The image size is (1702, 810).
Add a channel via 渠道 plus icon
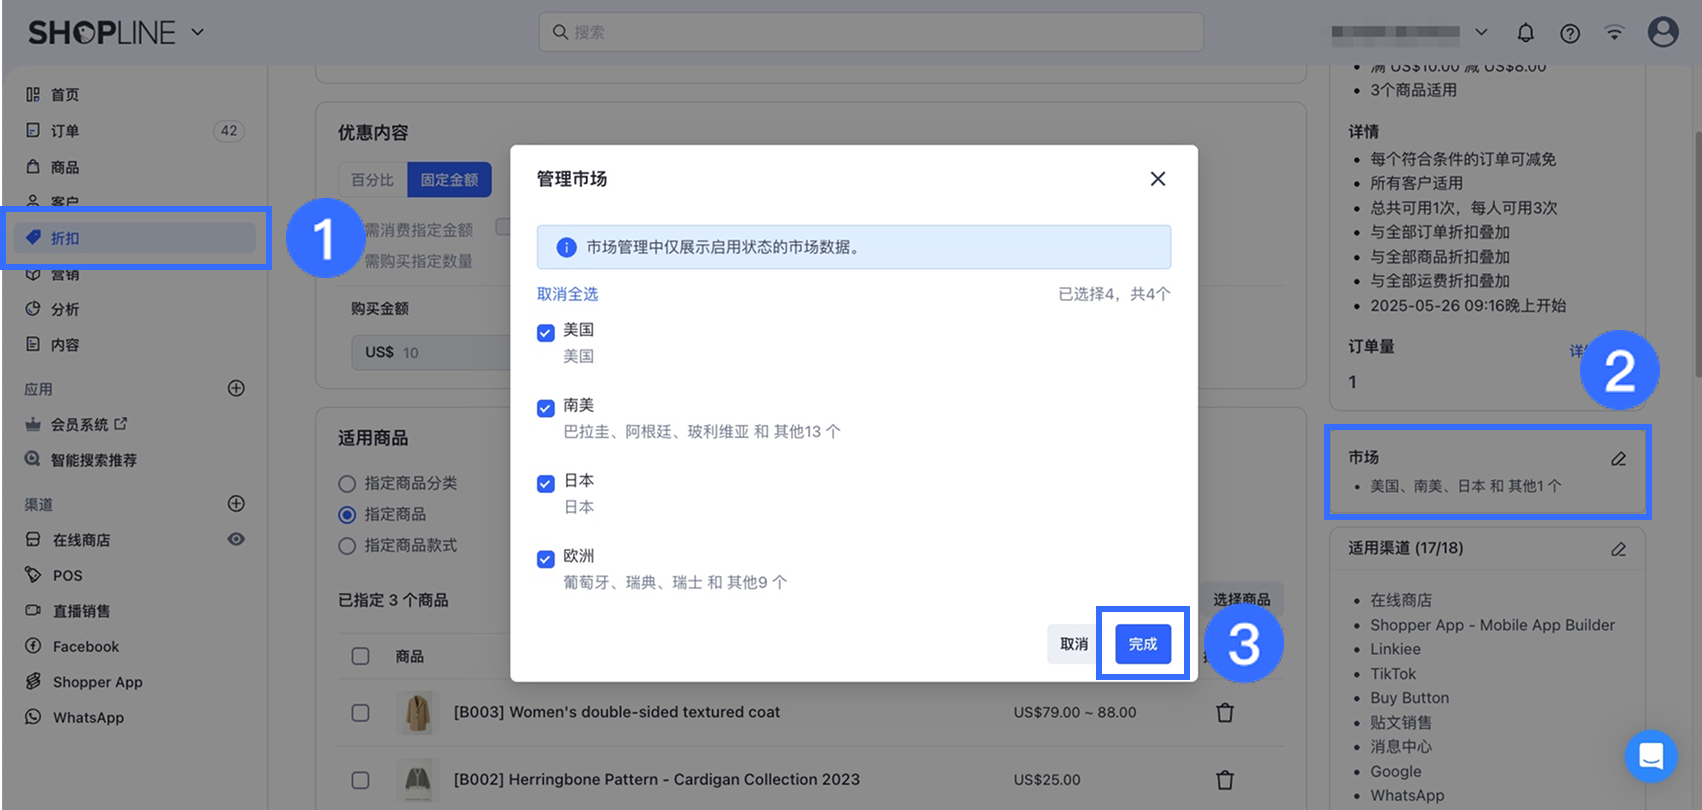[x=236, y=503]
